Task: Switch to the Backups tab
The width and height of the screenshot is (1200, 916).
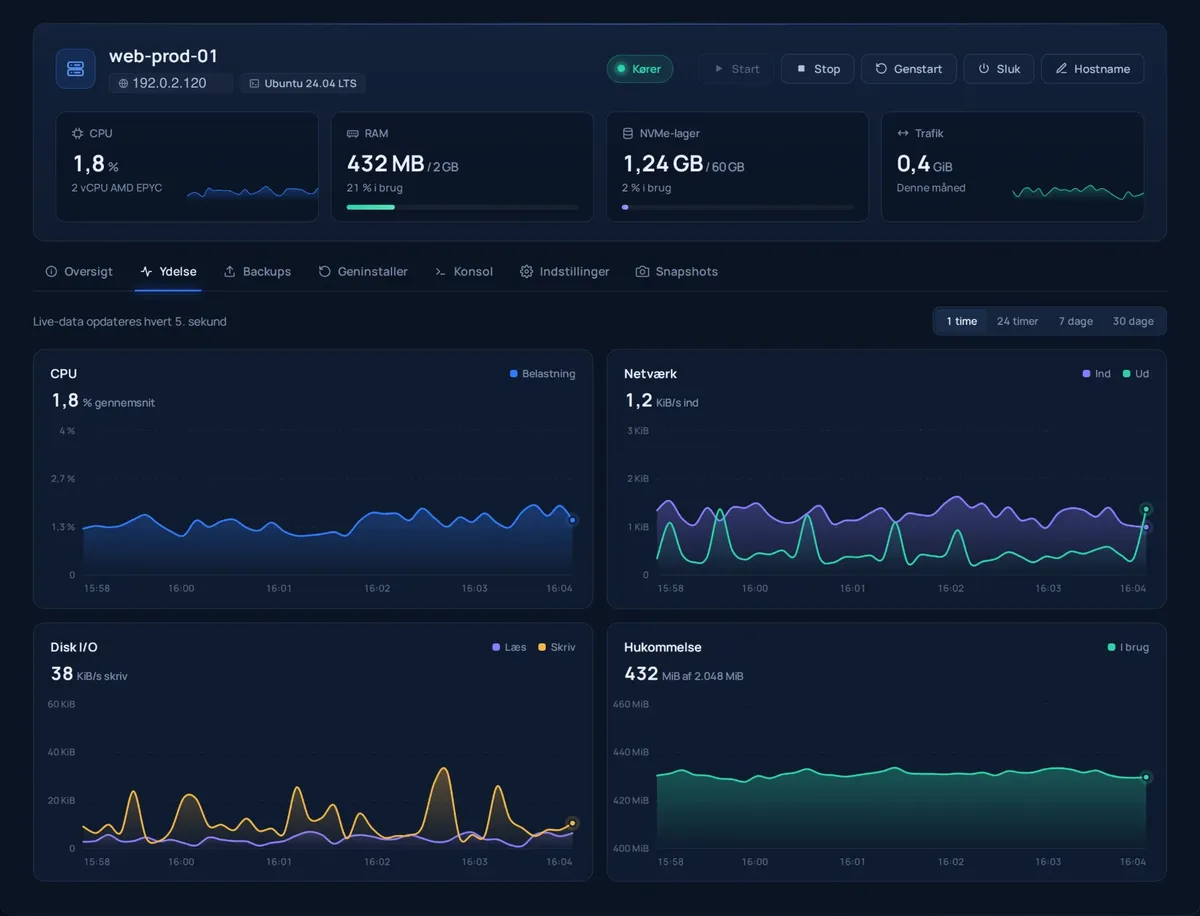Action: tap(257, 272)
